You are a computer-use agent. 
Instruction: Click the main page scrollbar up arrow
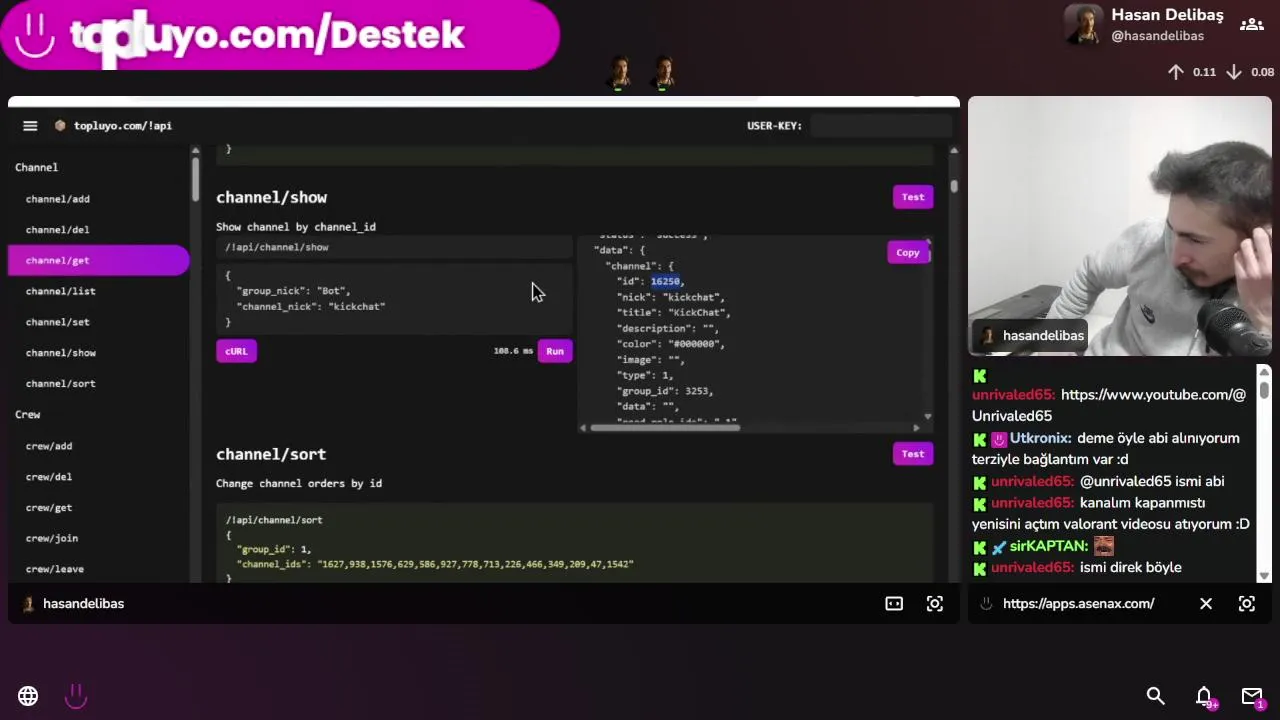pyautogui.click(x=954, y=150)
